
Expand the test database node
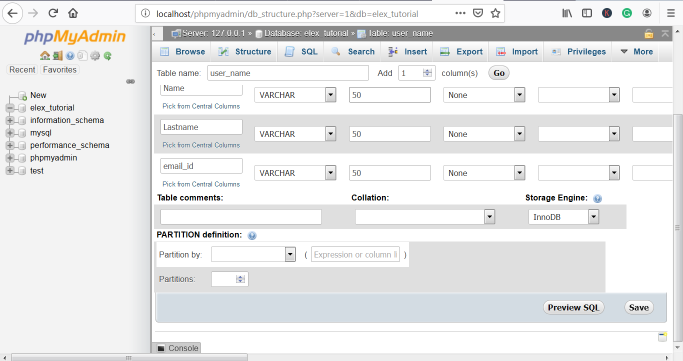point(10,171)
